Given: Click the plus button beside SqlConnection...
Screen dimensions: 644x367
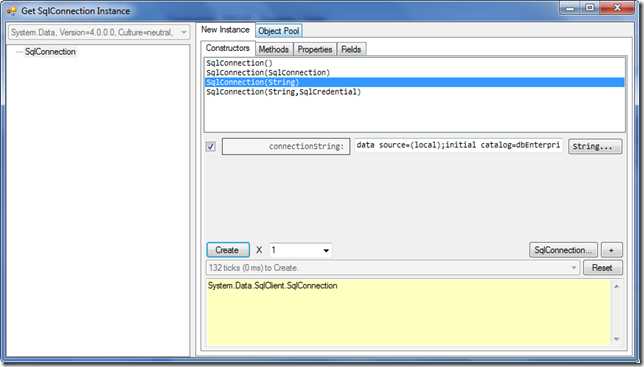Looking at the screenshot, I should click(x=612, y=250).
